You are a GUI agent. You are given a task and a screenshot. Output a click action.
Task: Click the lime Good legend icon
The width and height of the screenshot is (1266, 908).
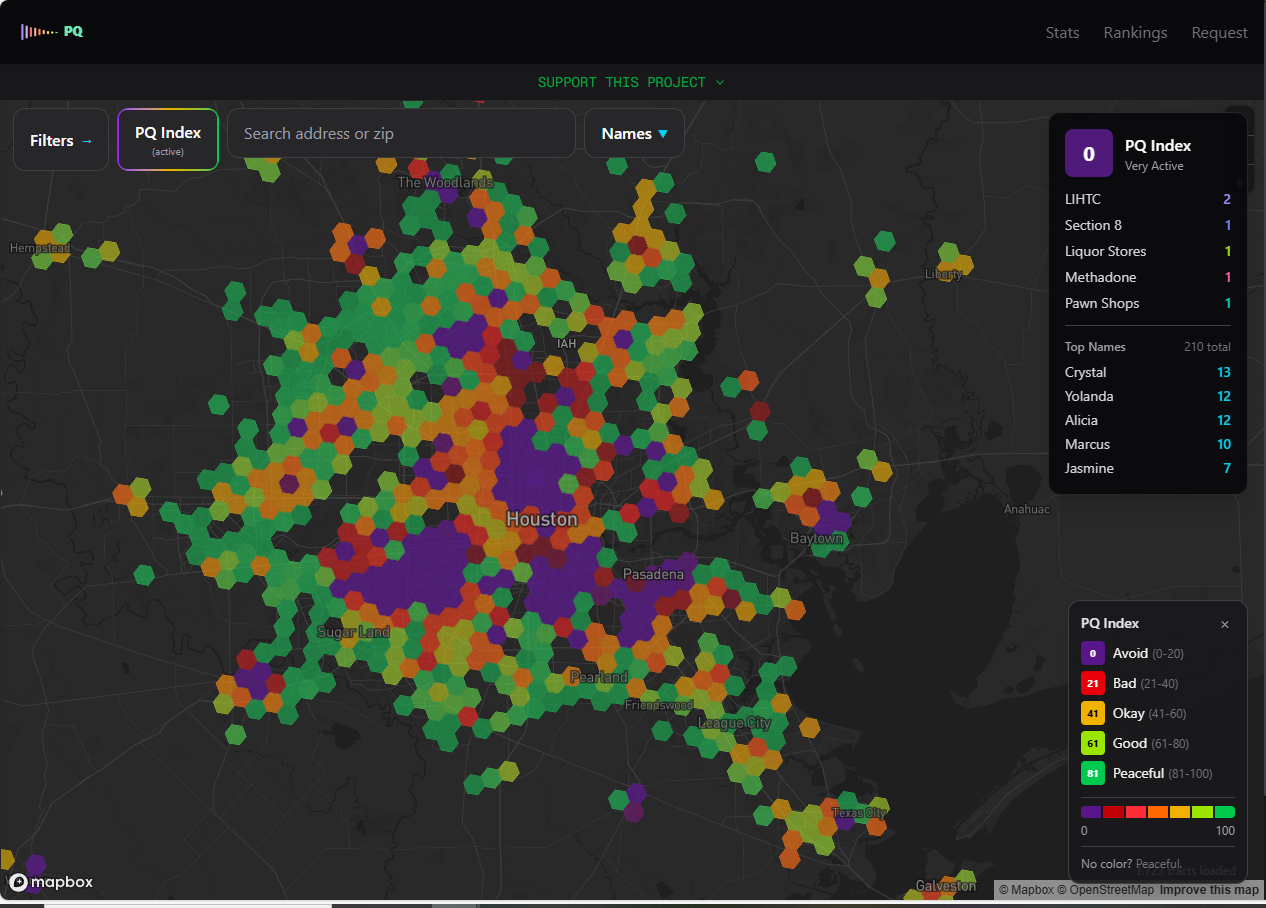pyautogui.click(x=1092, y=744)
